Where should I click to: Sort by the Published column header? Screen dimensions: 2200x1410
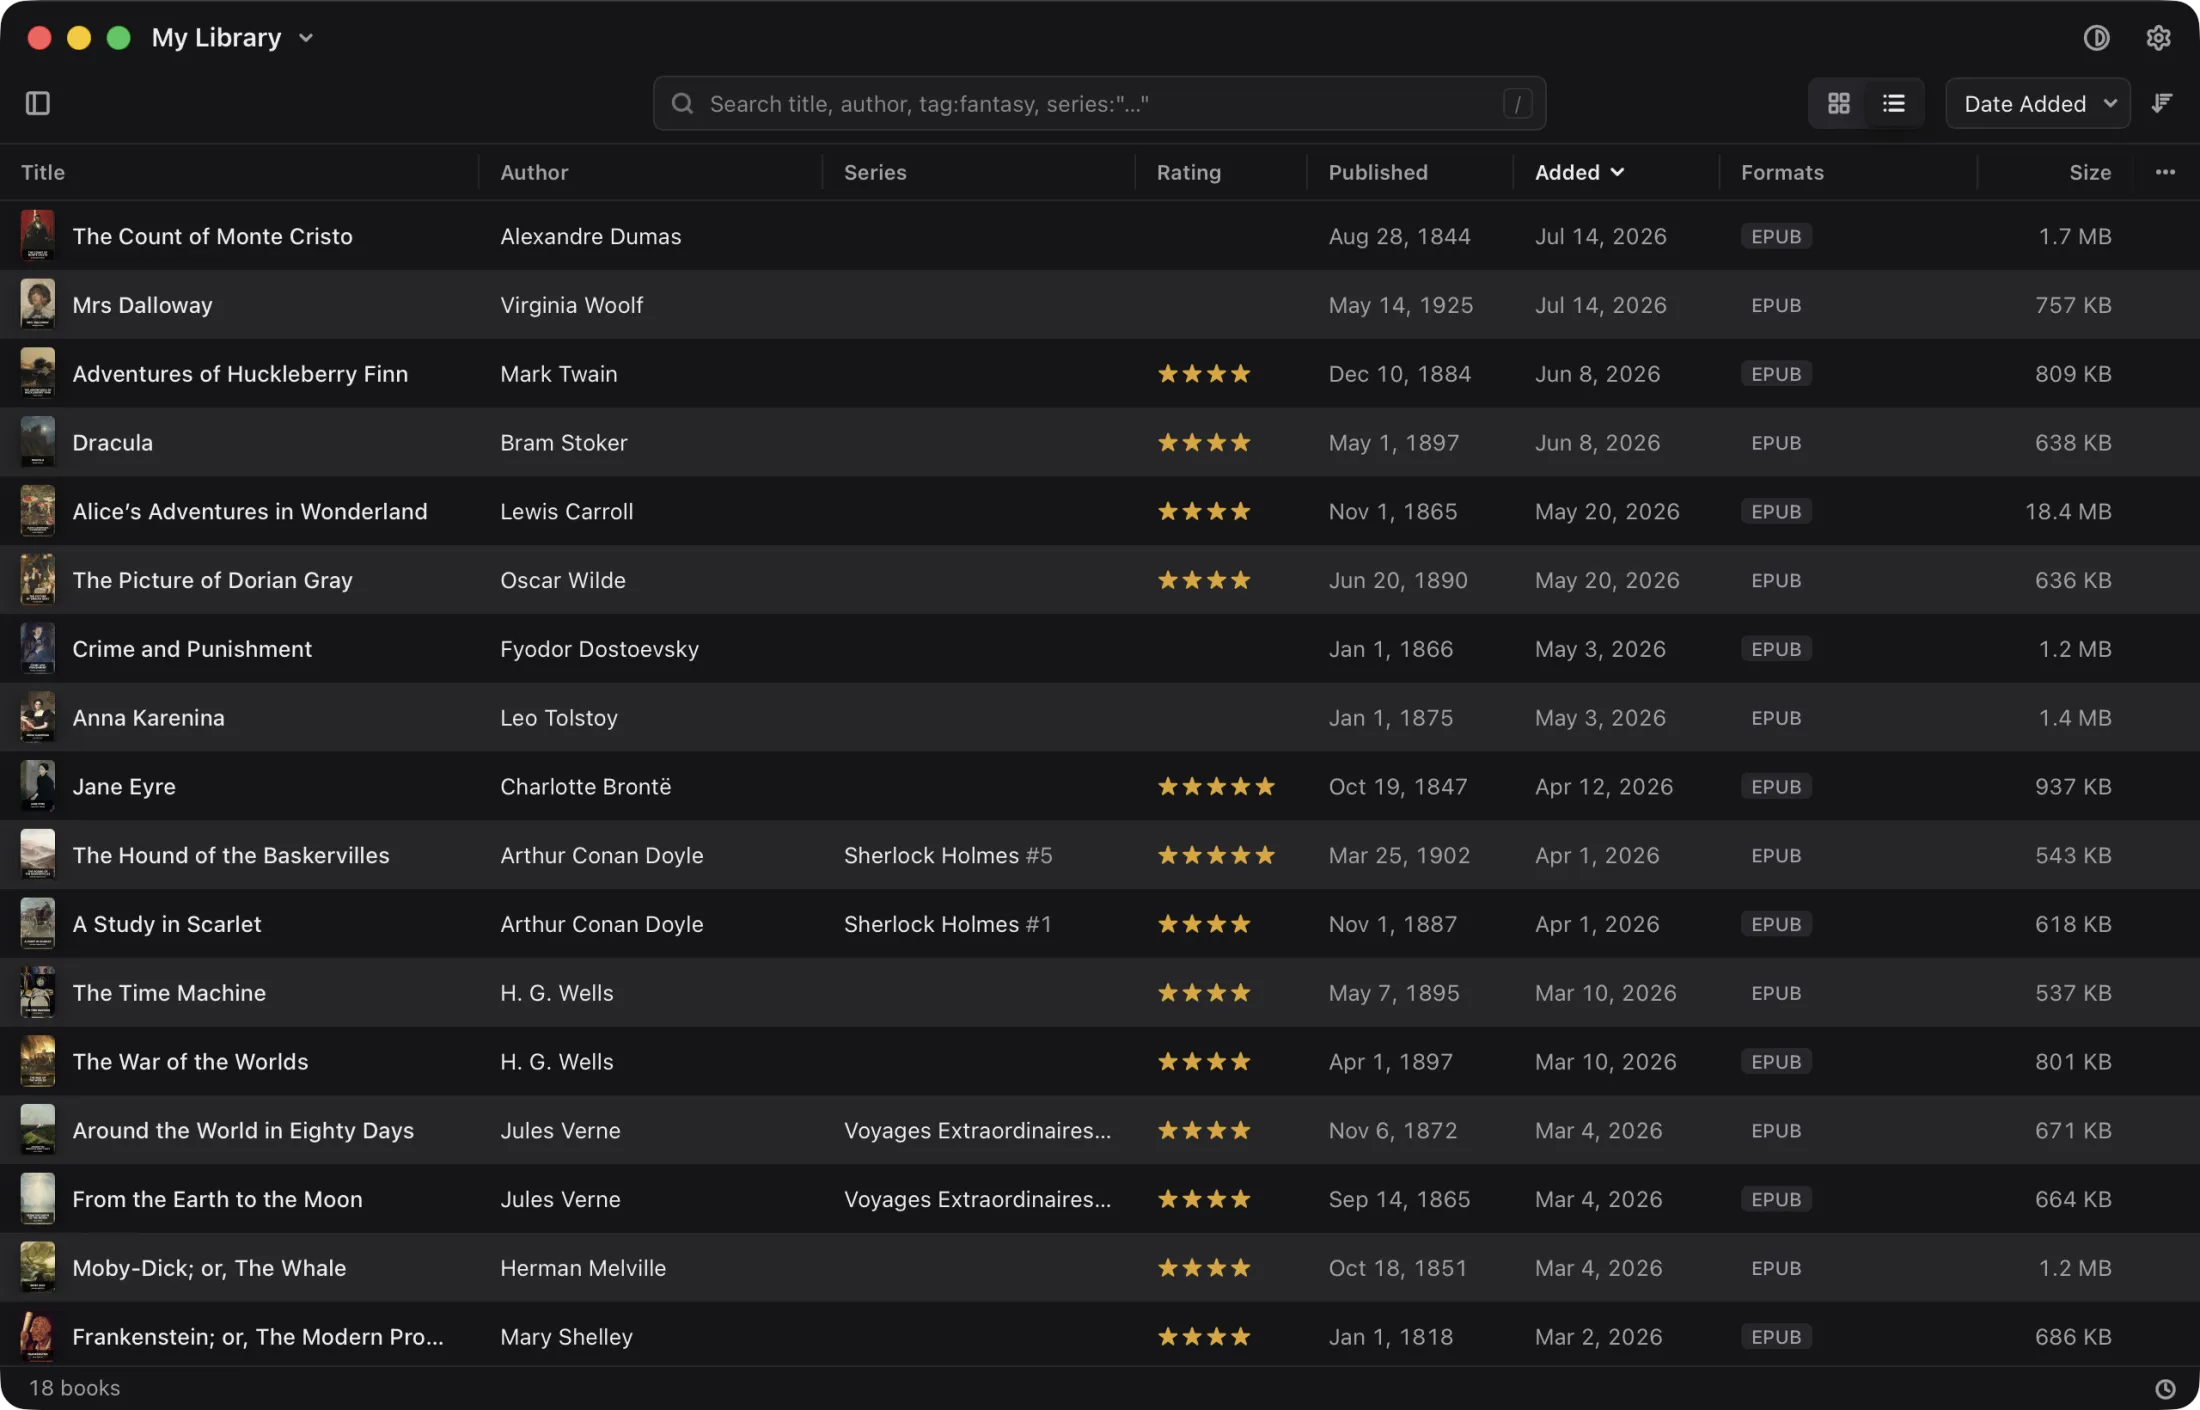pyautogui.click(x=1377, y=172)
